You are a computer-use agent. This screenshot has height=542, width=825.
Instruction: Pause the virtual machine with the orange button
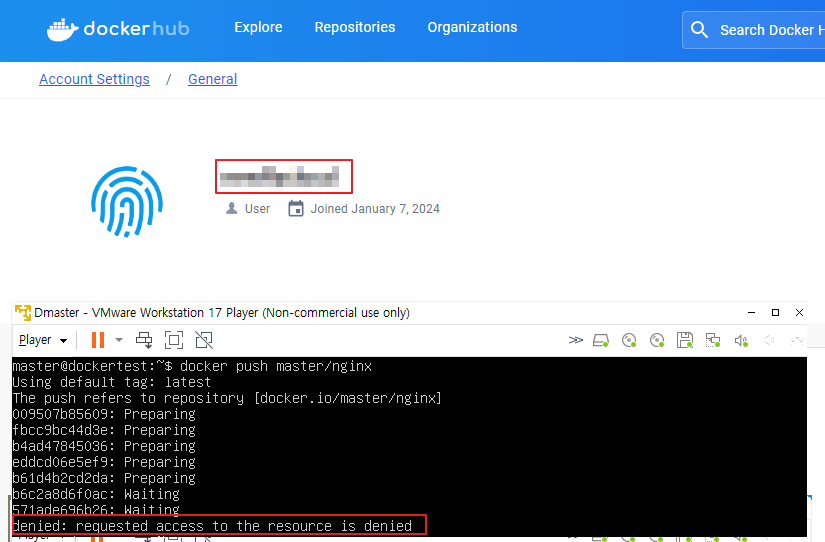click(x=98, y=340)
